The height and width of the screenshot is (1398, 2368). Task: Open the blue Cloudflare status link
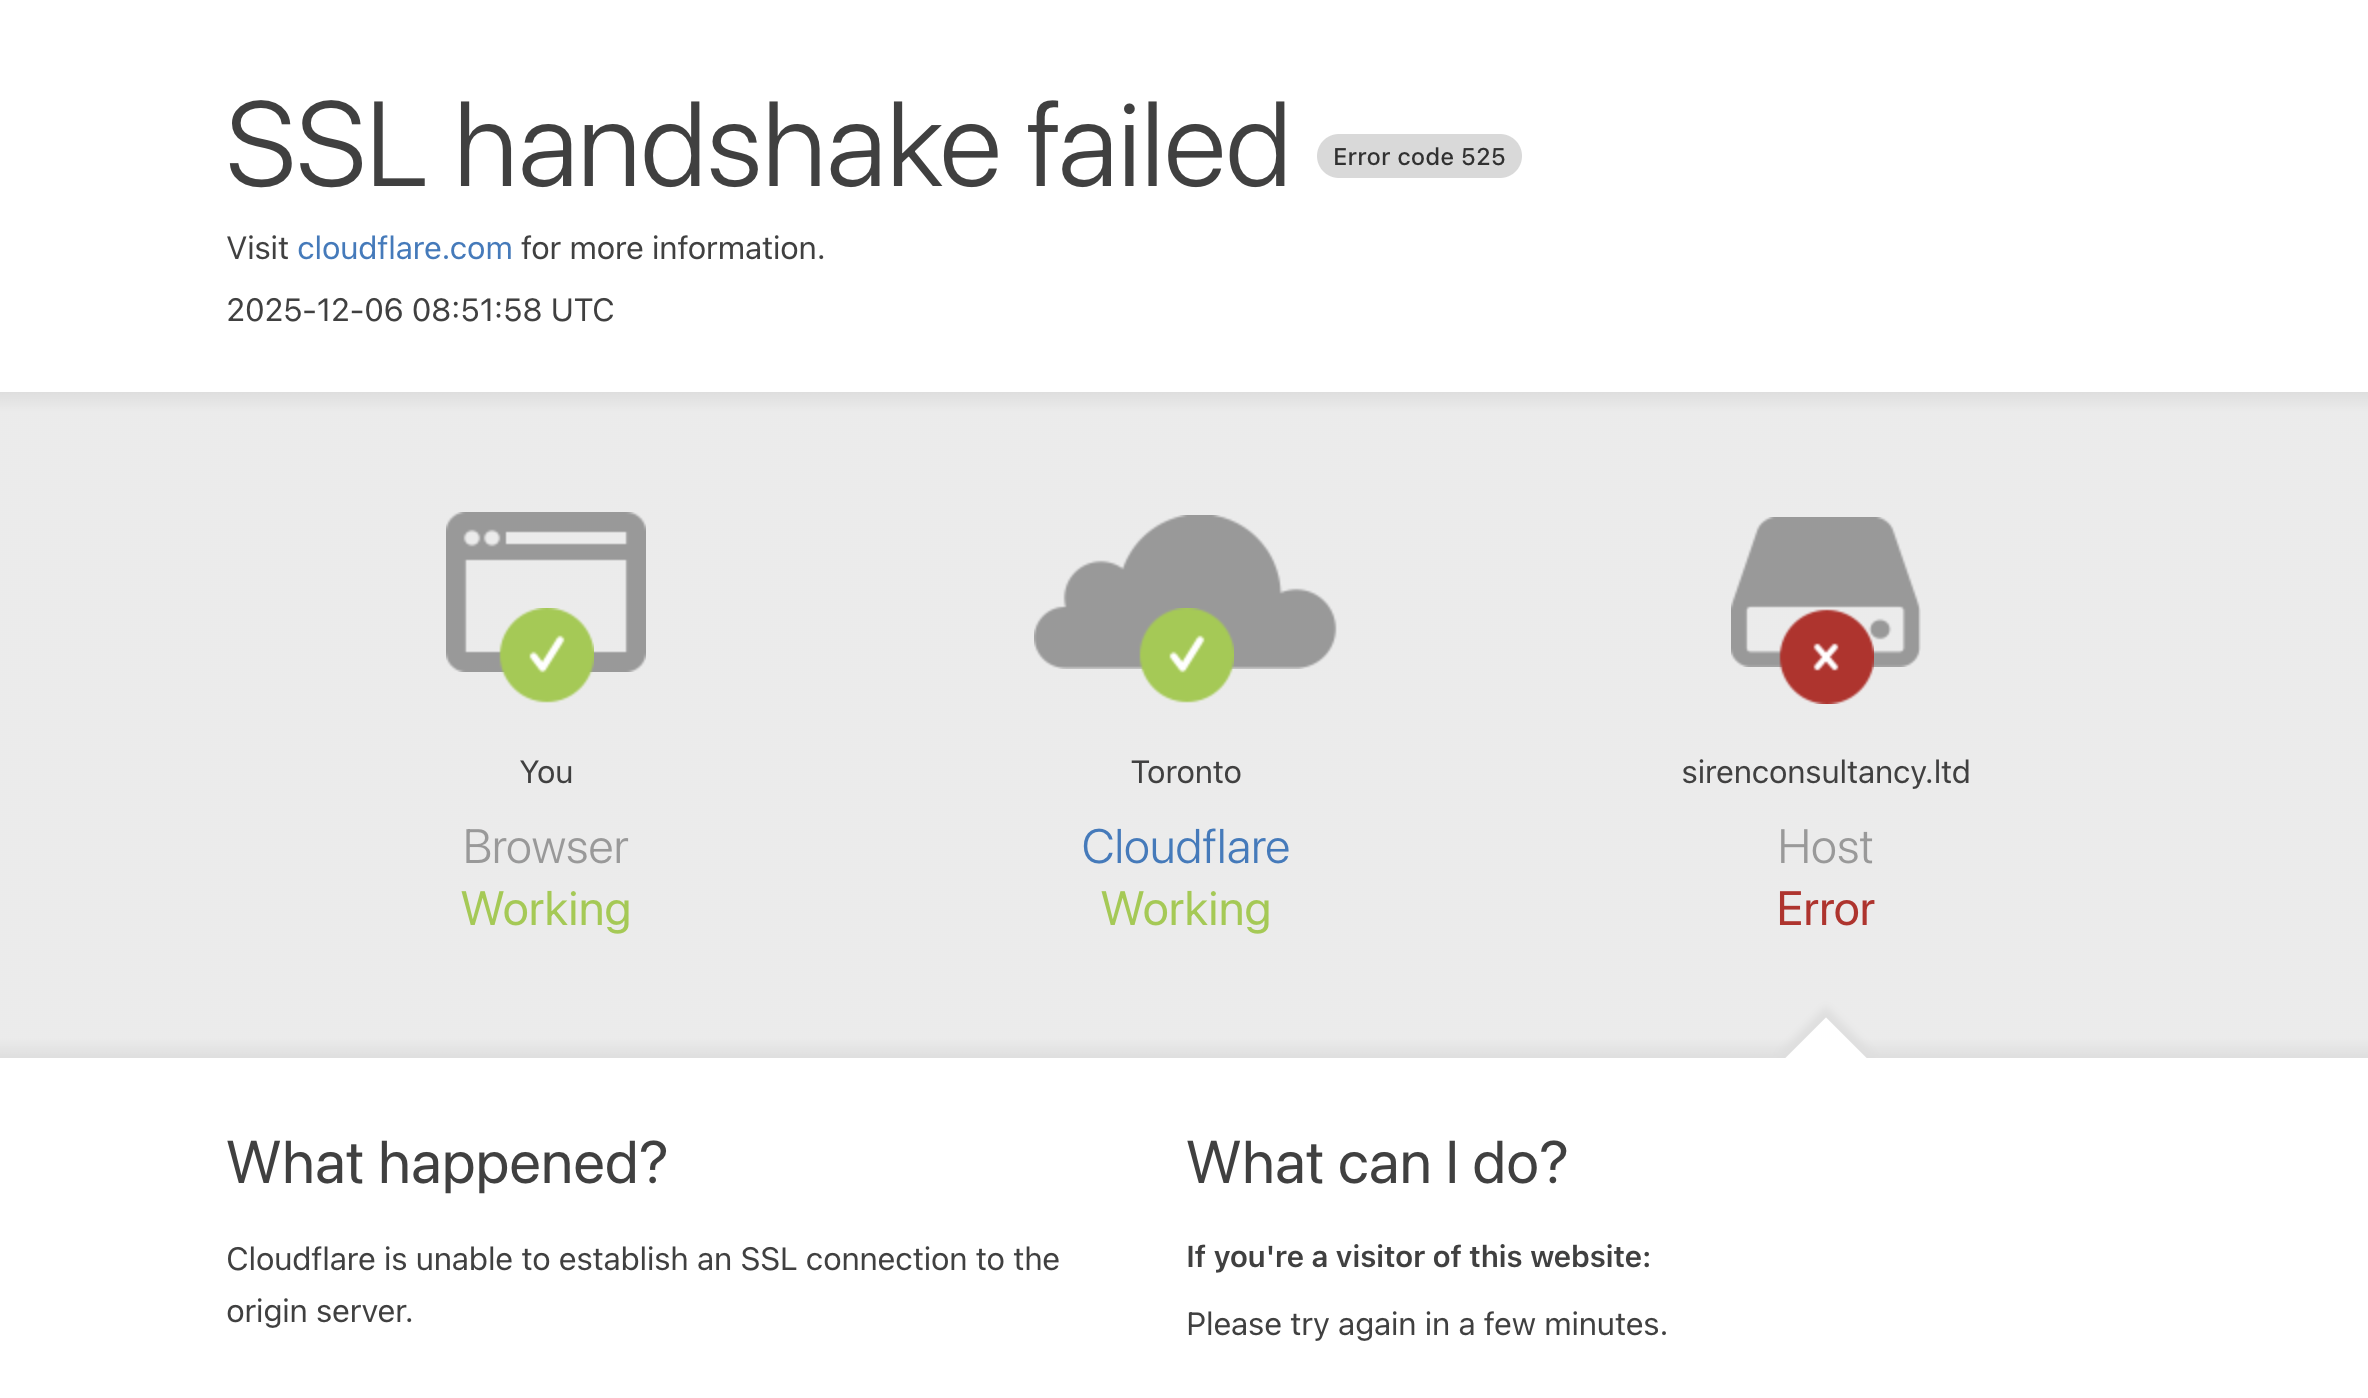1185,847
